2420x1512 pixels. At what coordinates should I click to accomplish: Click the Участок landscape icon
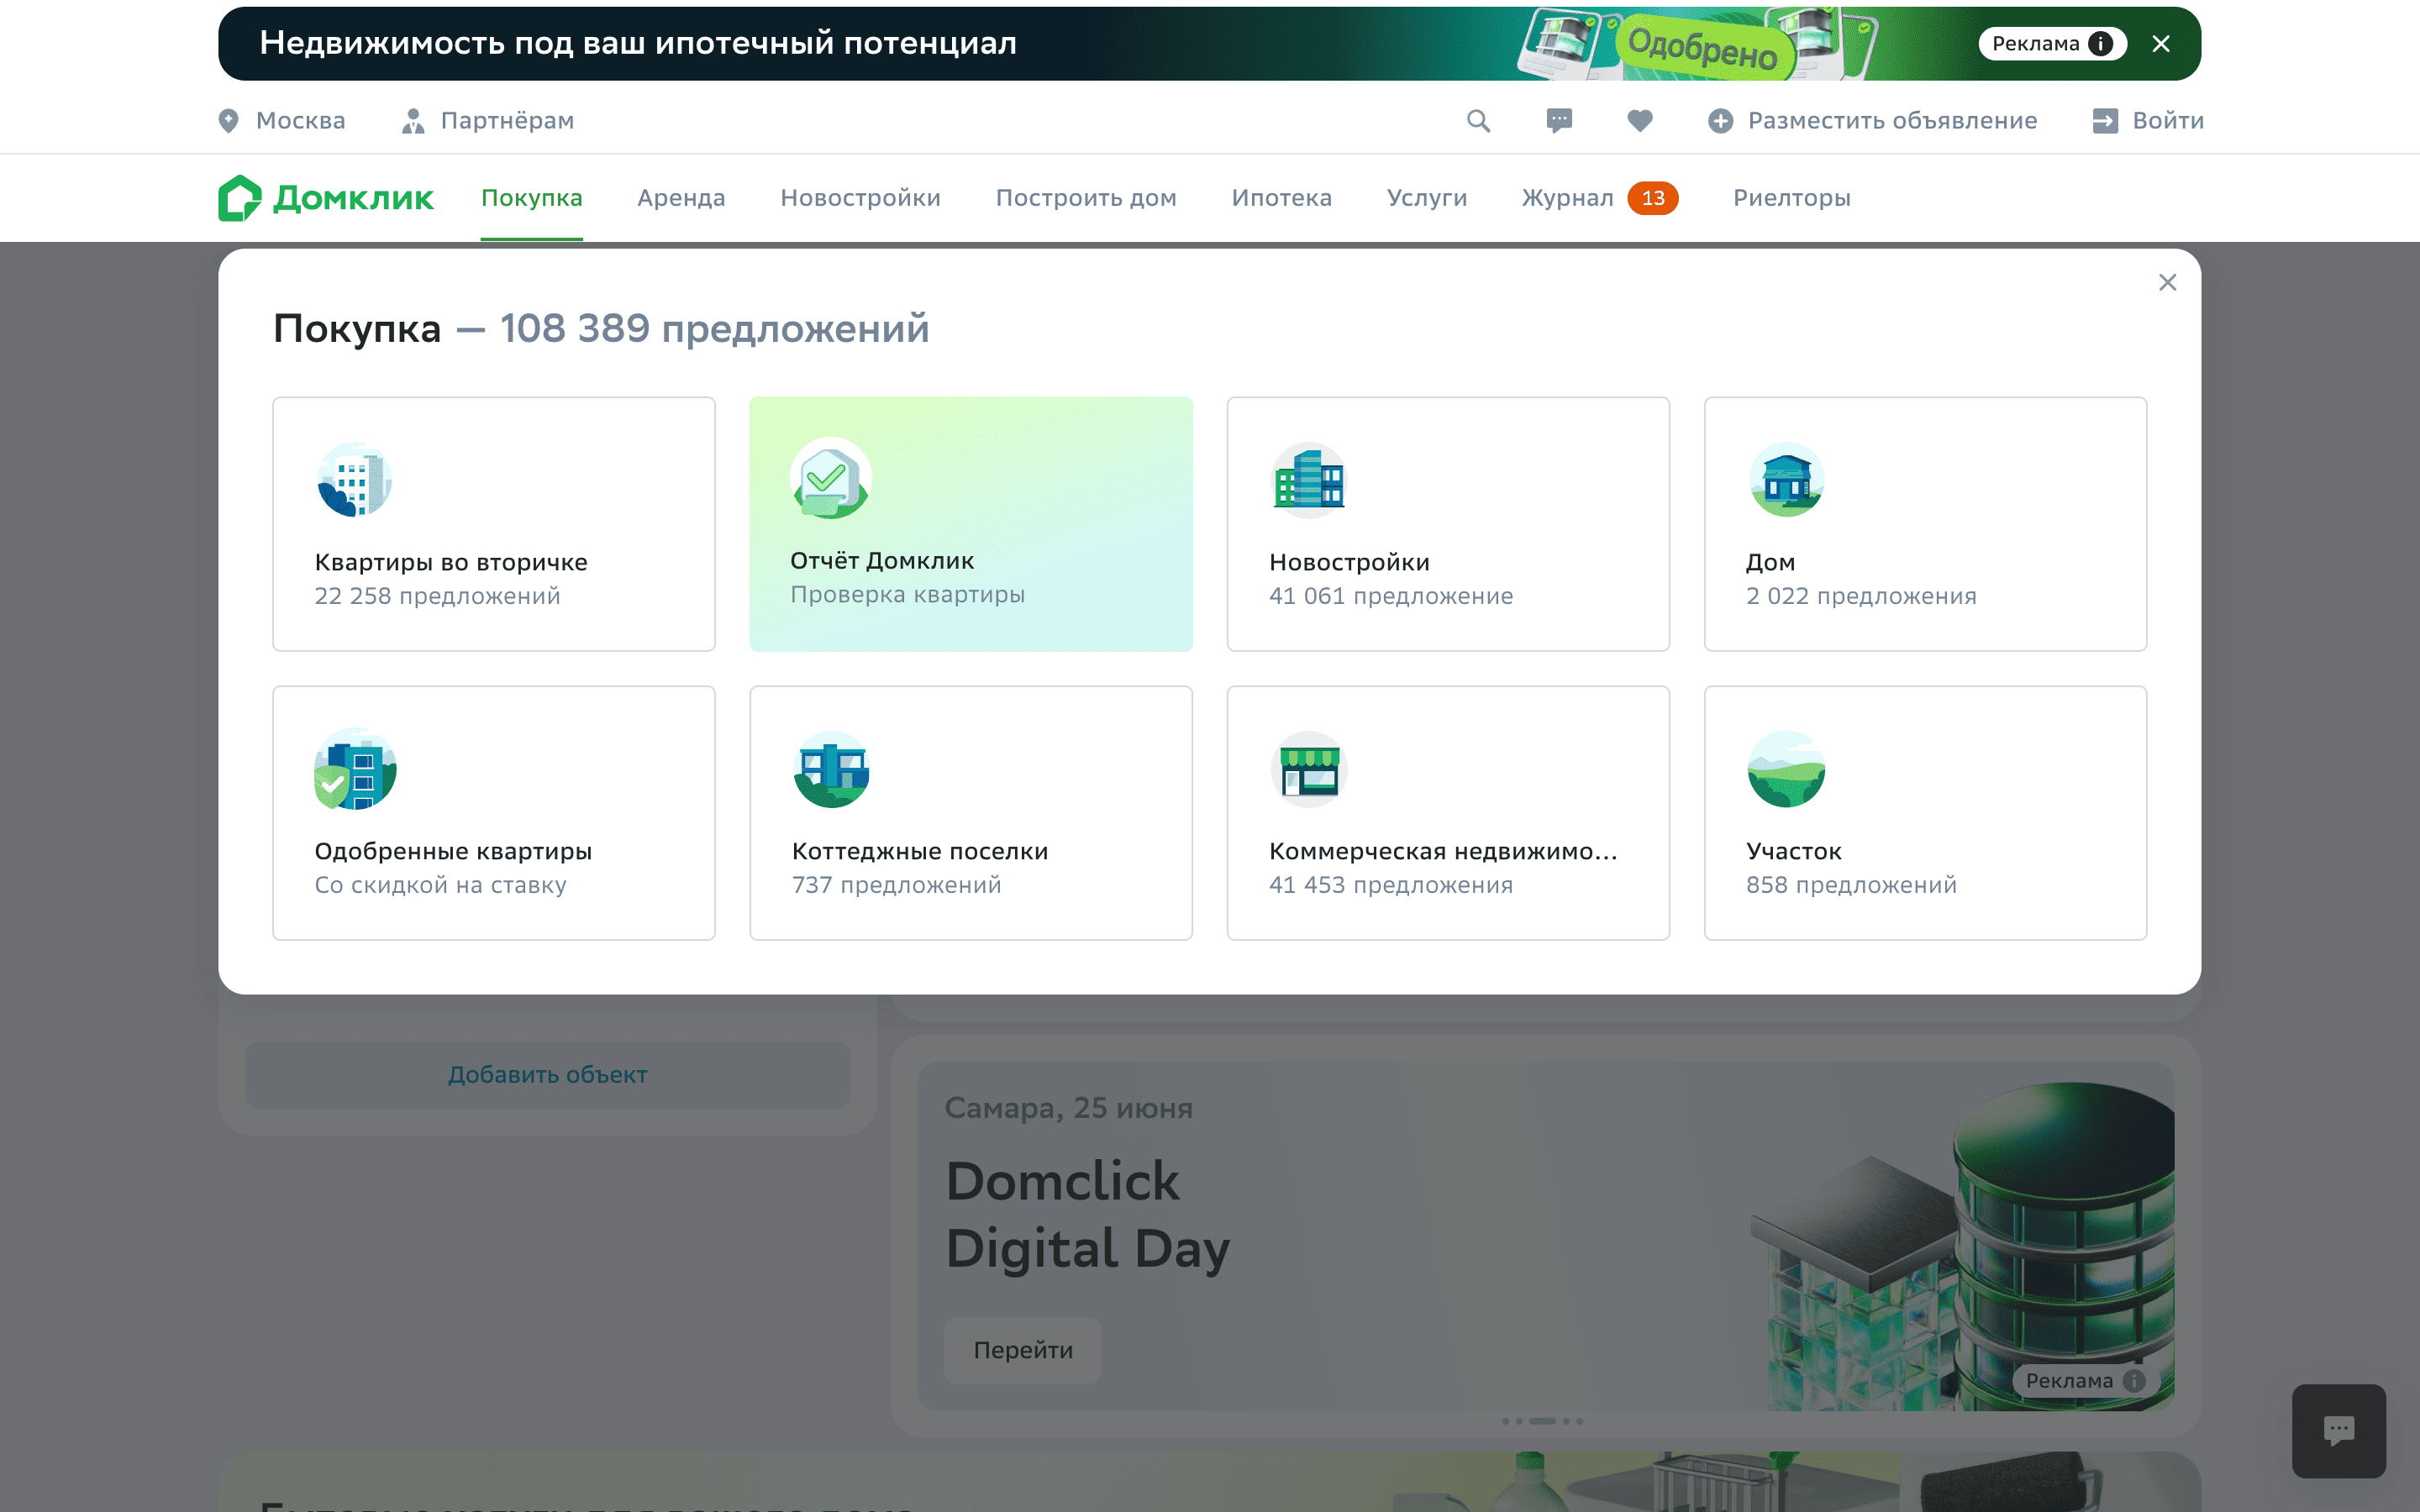(1786, 769)
